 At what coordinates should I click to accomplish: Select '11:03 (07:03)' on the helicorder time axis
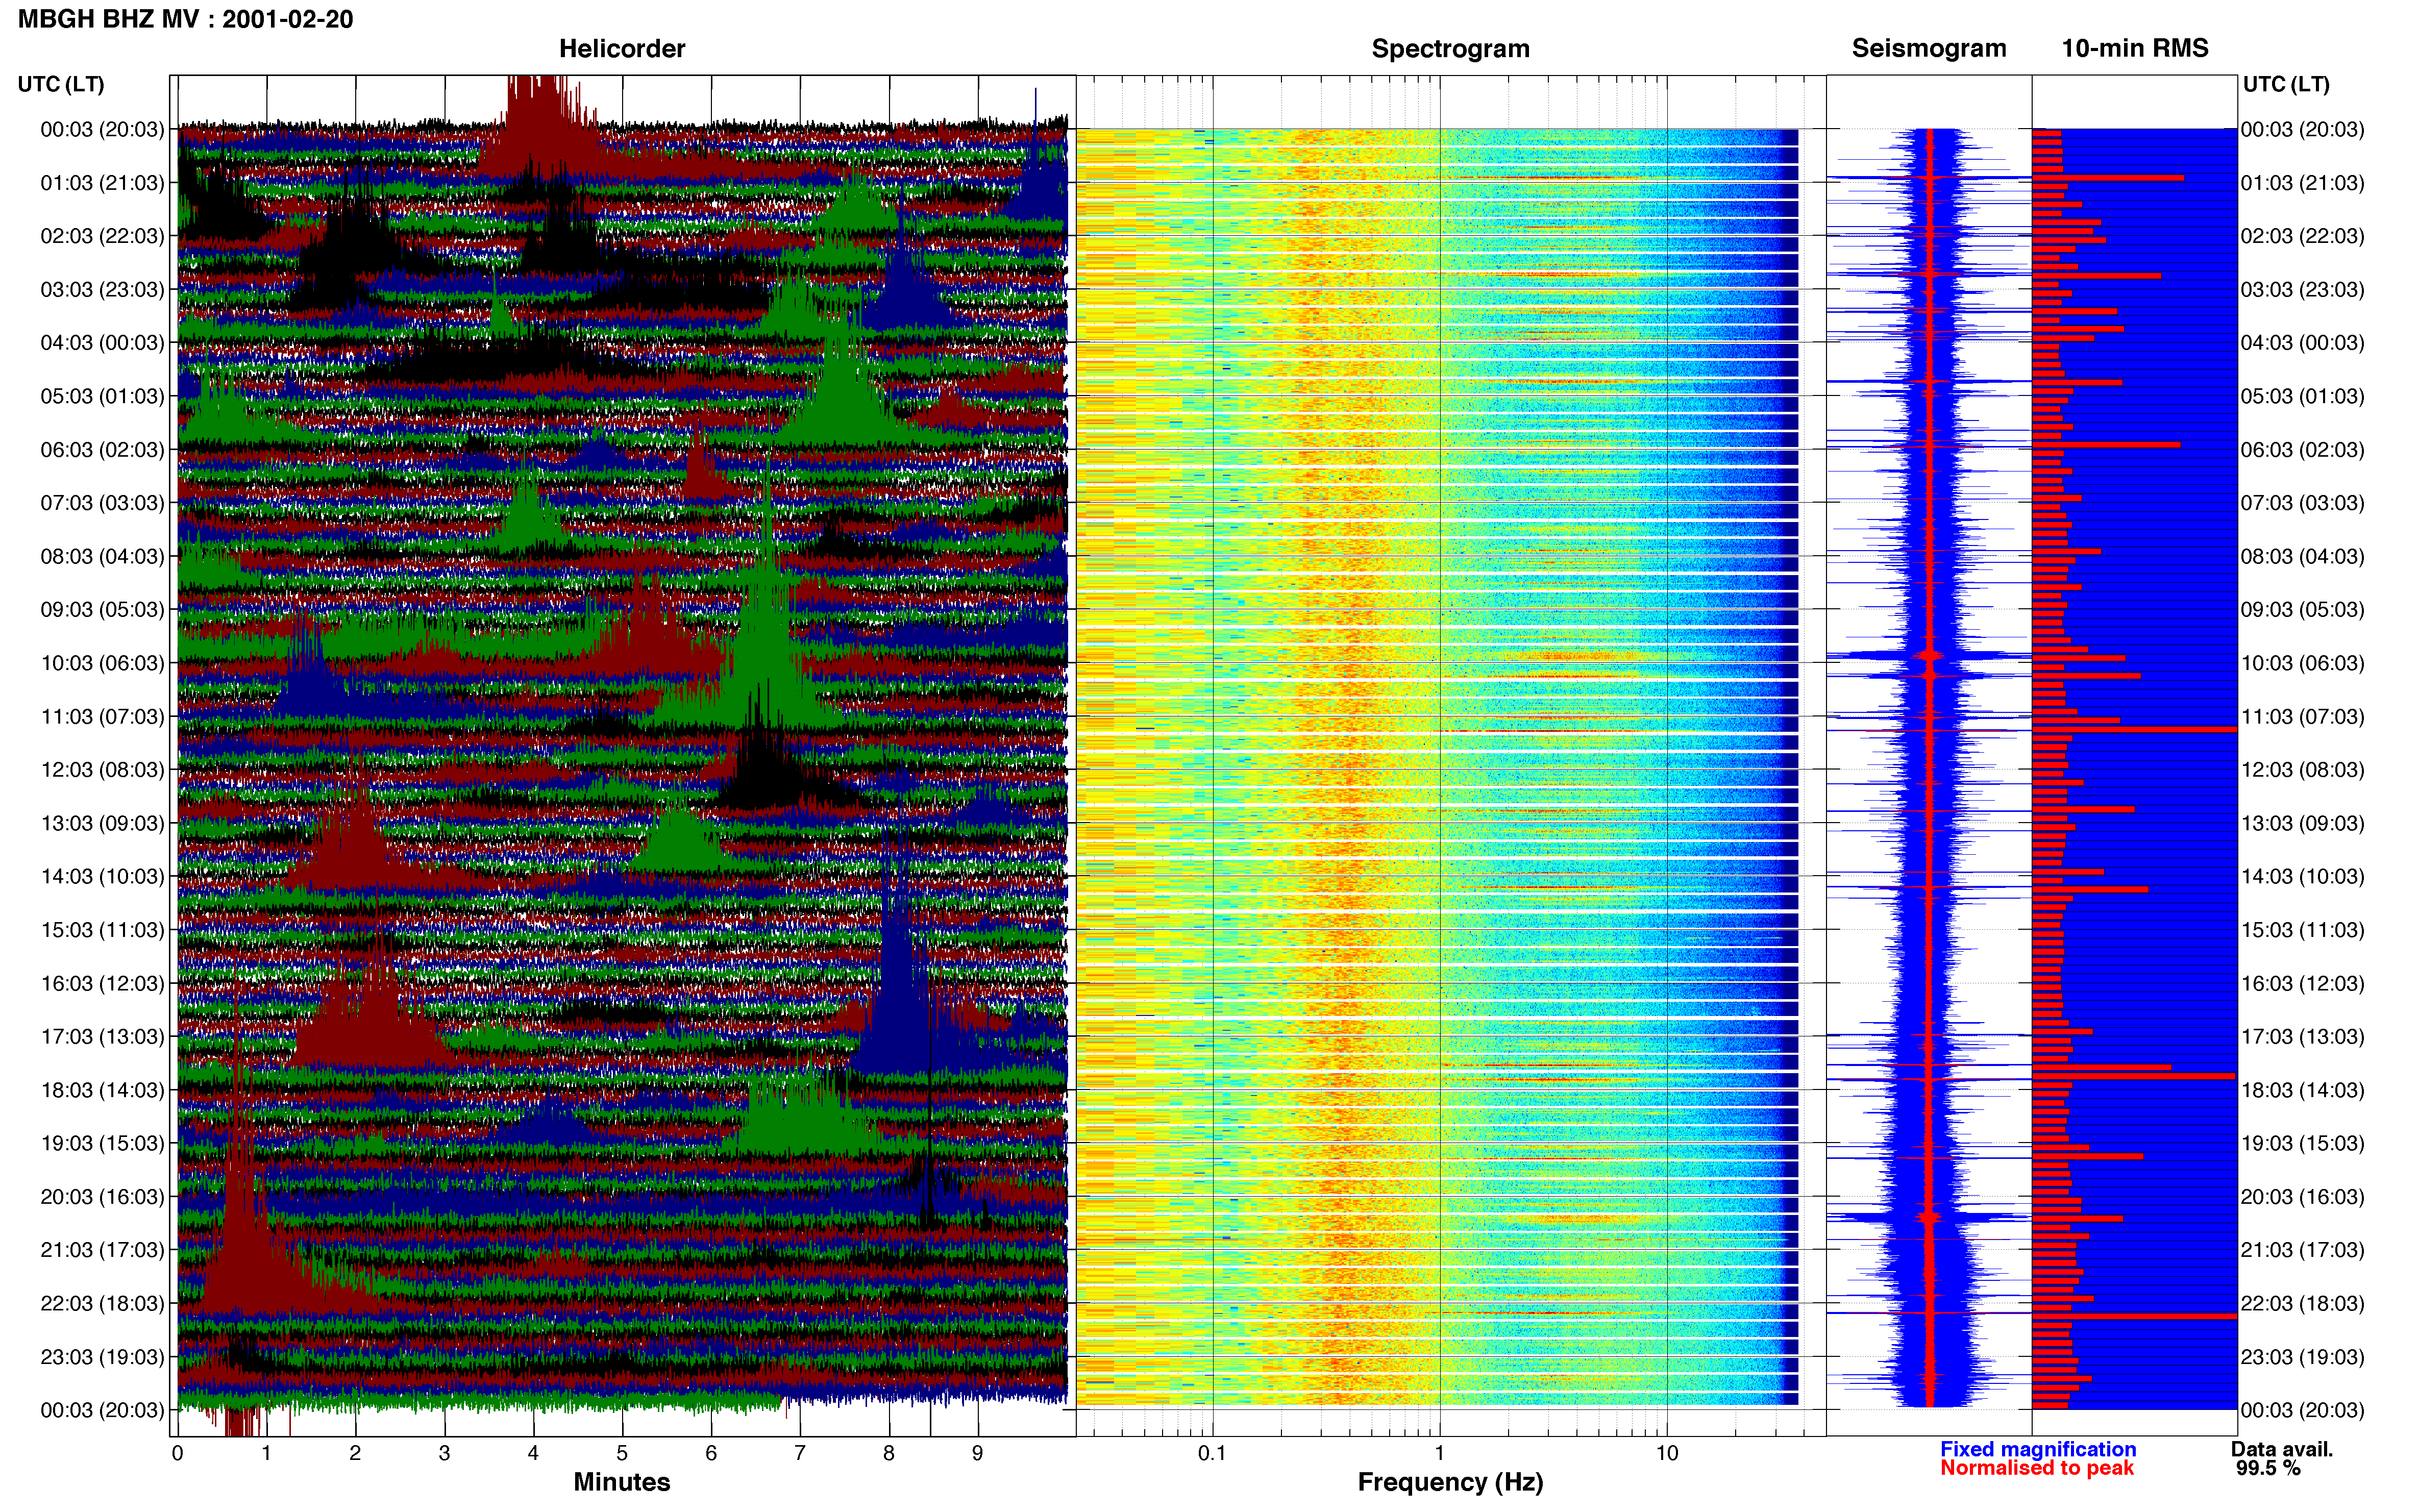[102, 717]
